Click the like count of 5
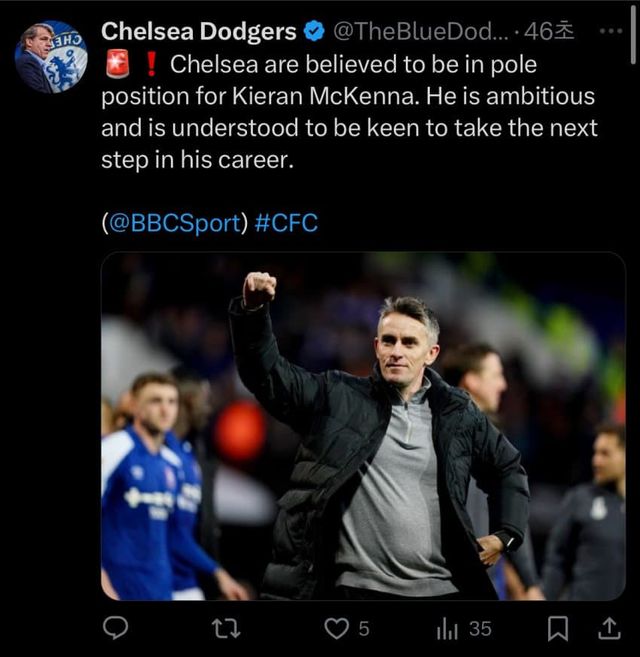The height and width of the screenshot is (657, 640). pyautogui.click(x=364, y=629)
